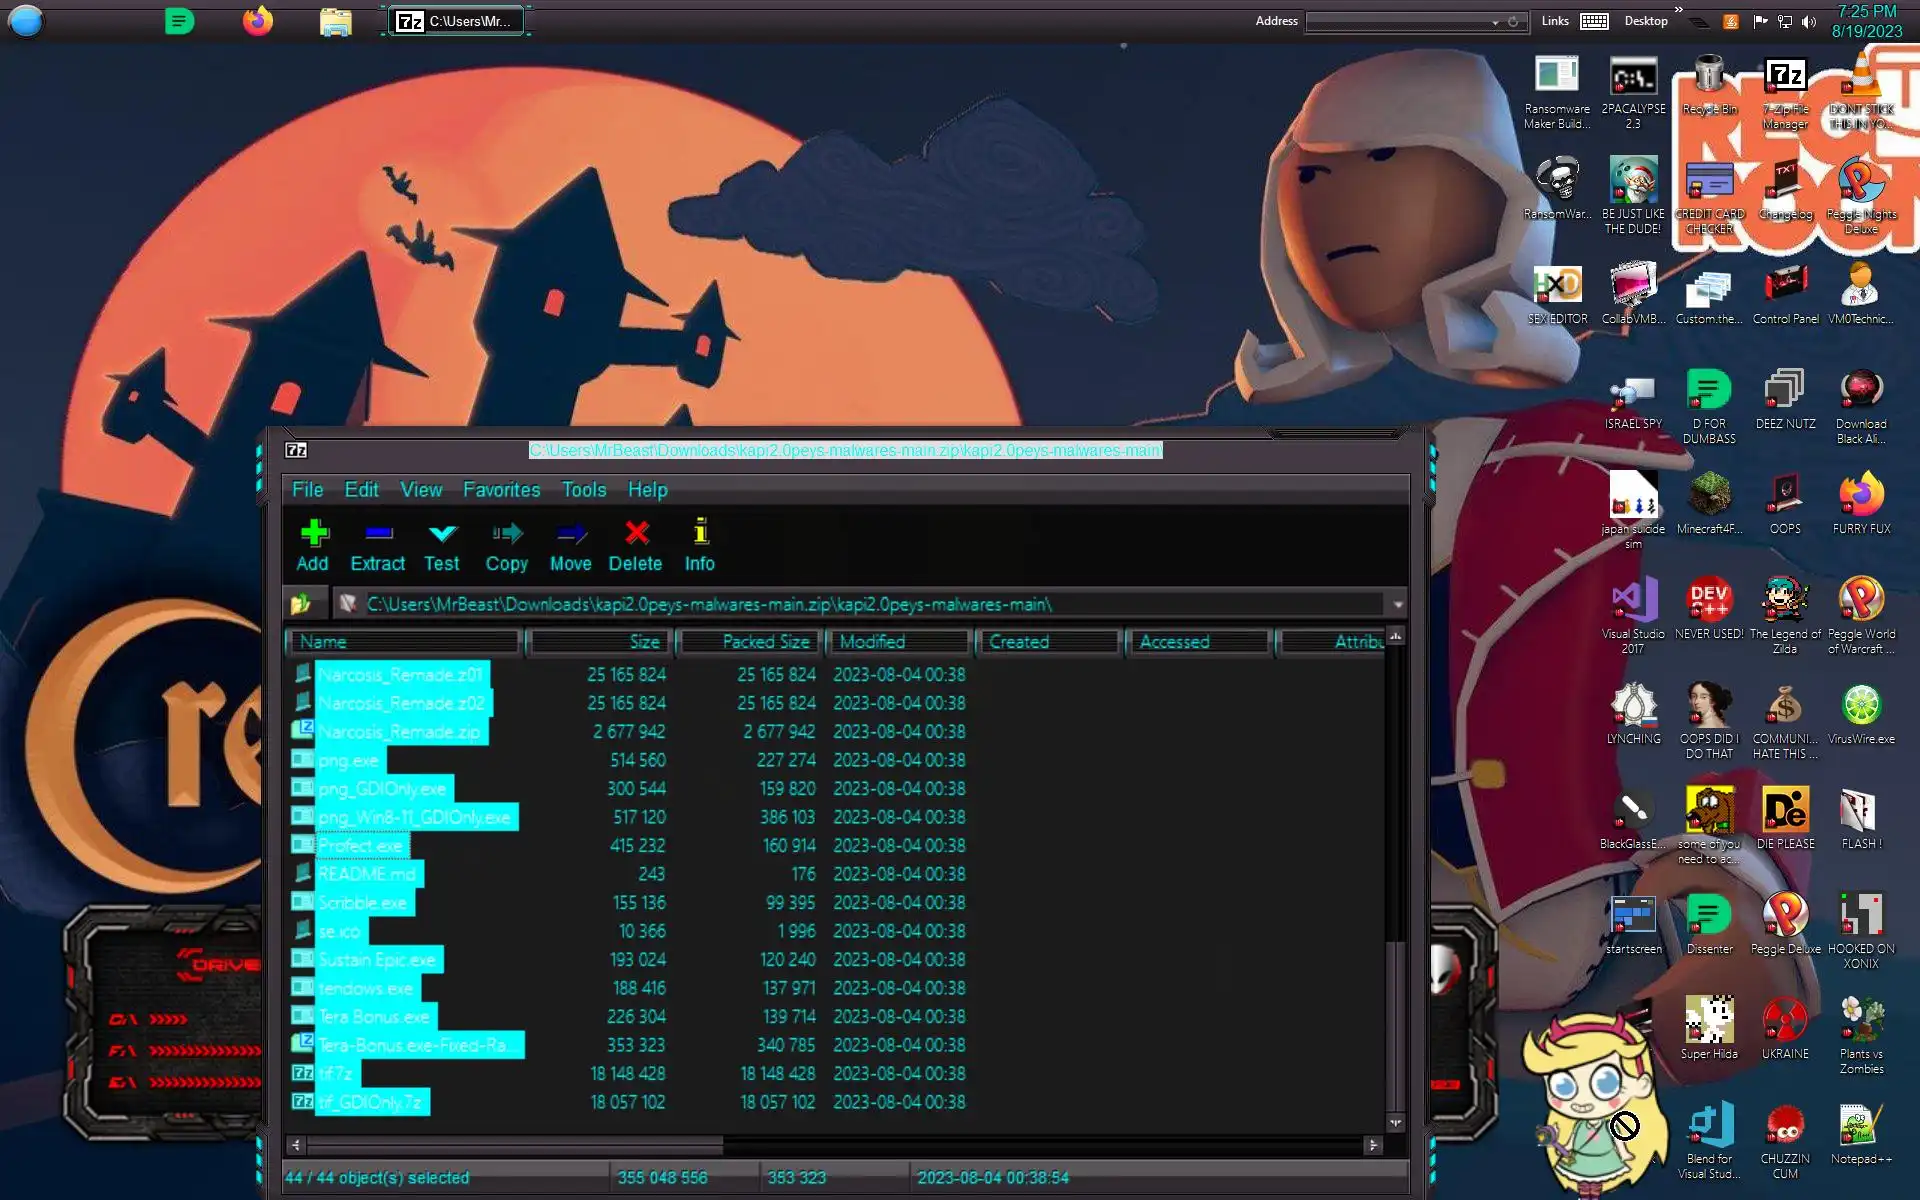1920x1200 pixels.
Task: Click the Extract toolbar icon
Action: coord(378,533)
